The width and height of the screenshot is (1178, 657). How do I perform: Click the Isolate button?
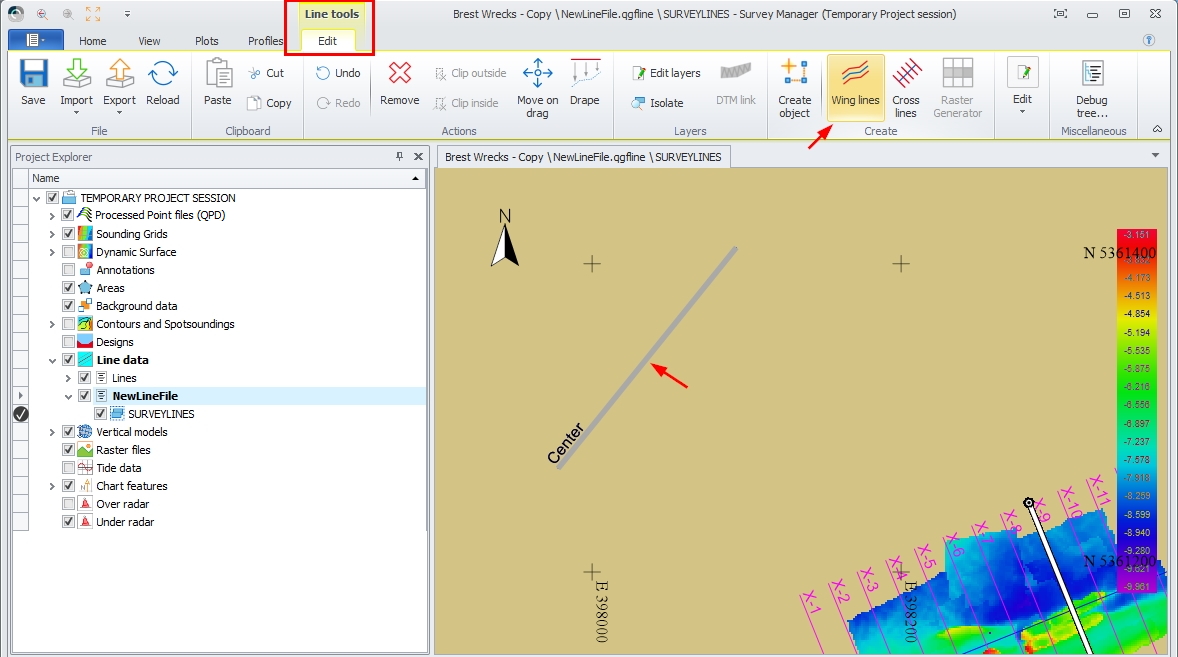(657, 103)
